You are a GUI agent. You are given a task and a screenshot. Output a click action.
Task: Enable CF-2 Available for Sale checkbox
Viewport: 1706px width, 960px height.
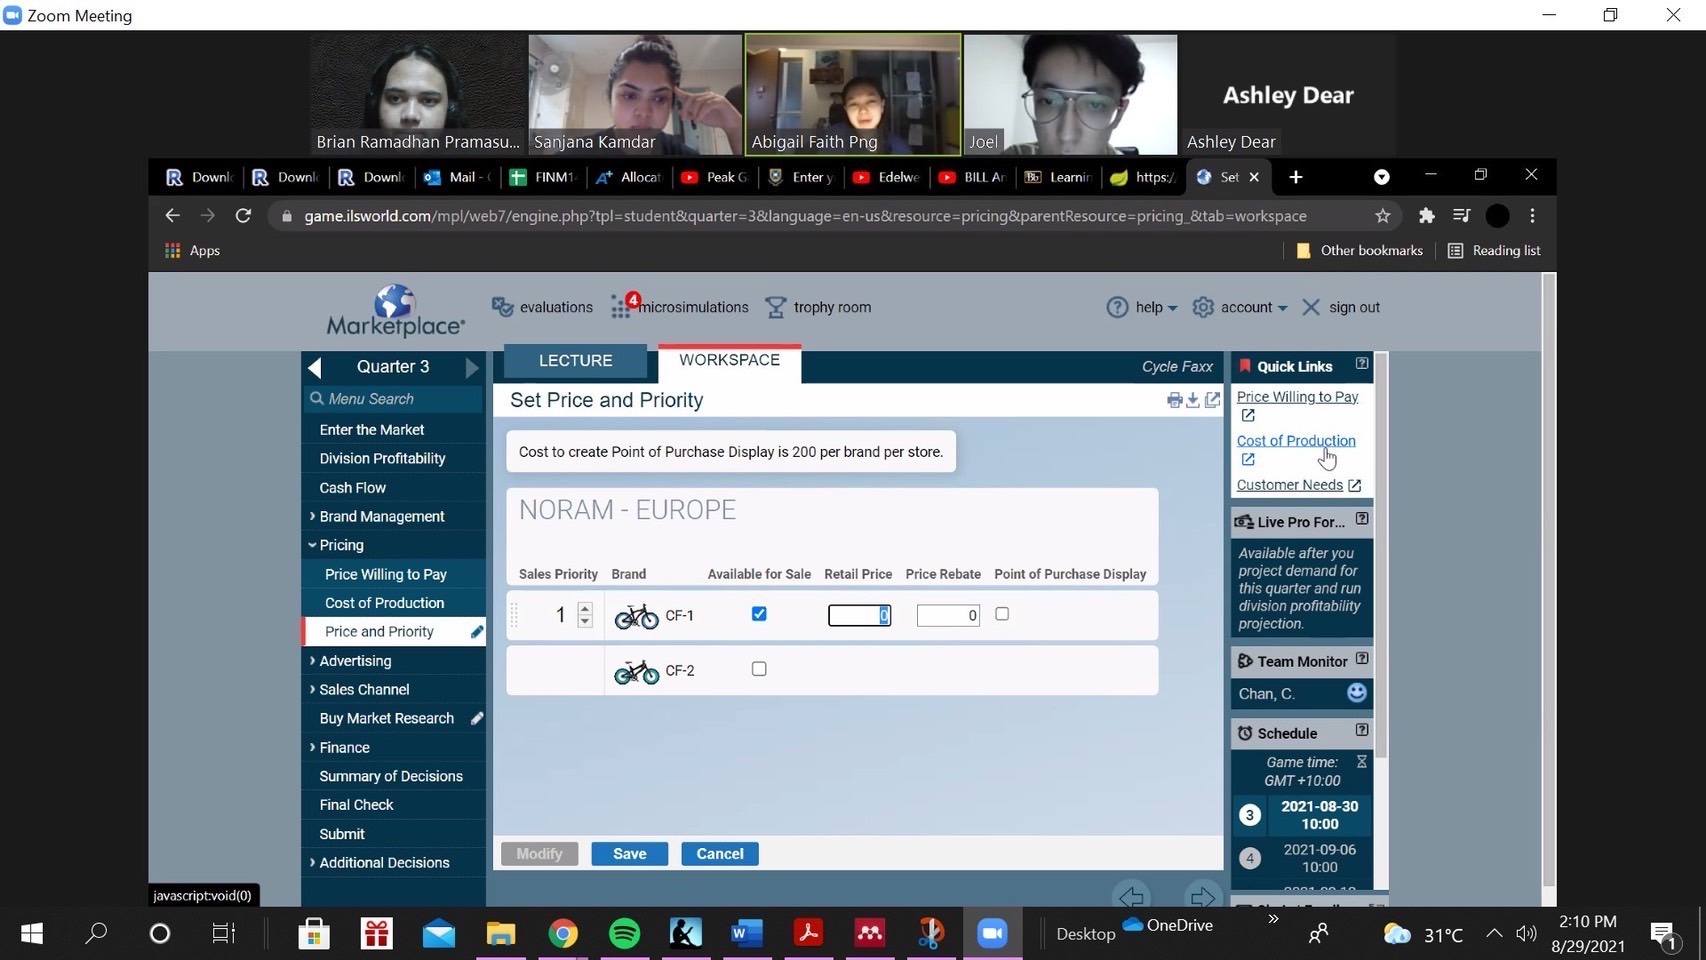[x=759, y=669]
